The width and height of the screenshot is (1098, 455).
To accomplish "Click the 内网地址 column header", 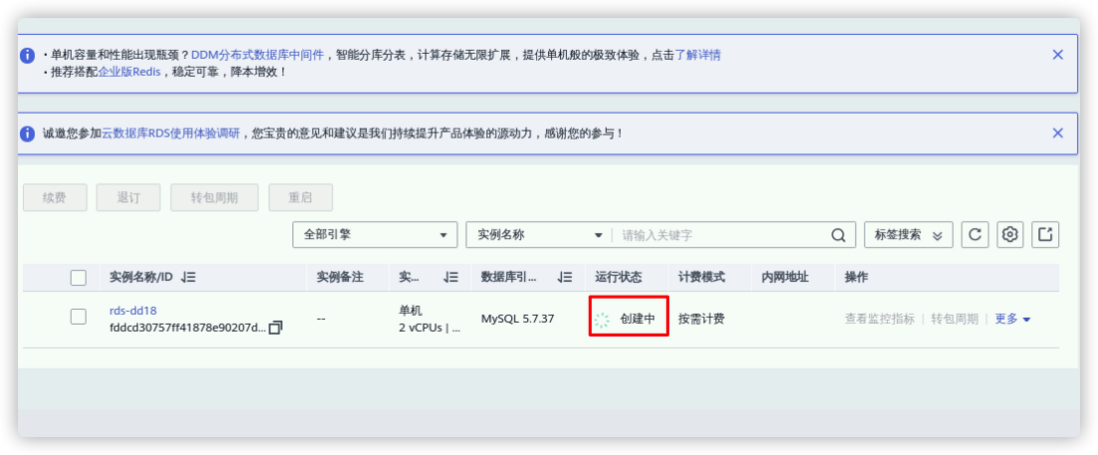I will [x=785, y=277].
